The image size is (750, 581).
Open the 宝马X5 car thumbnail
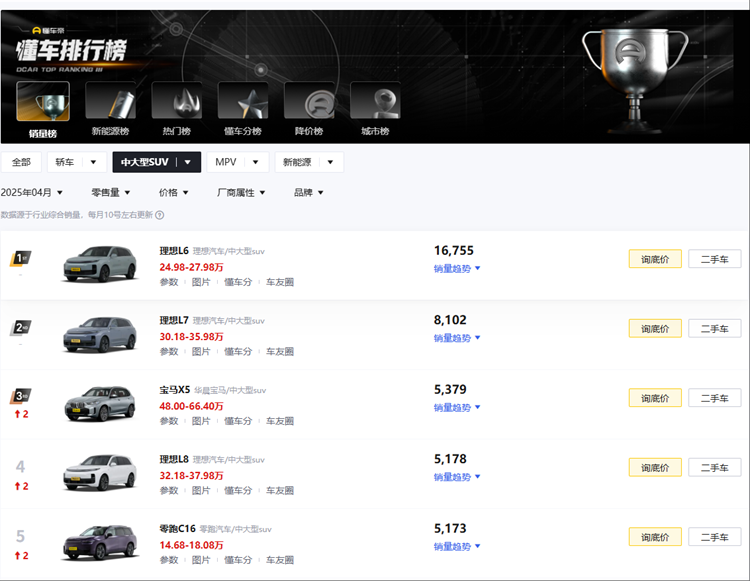click(100, 403)
